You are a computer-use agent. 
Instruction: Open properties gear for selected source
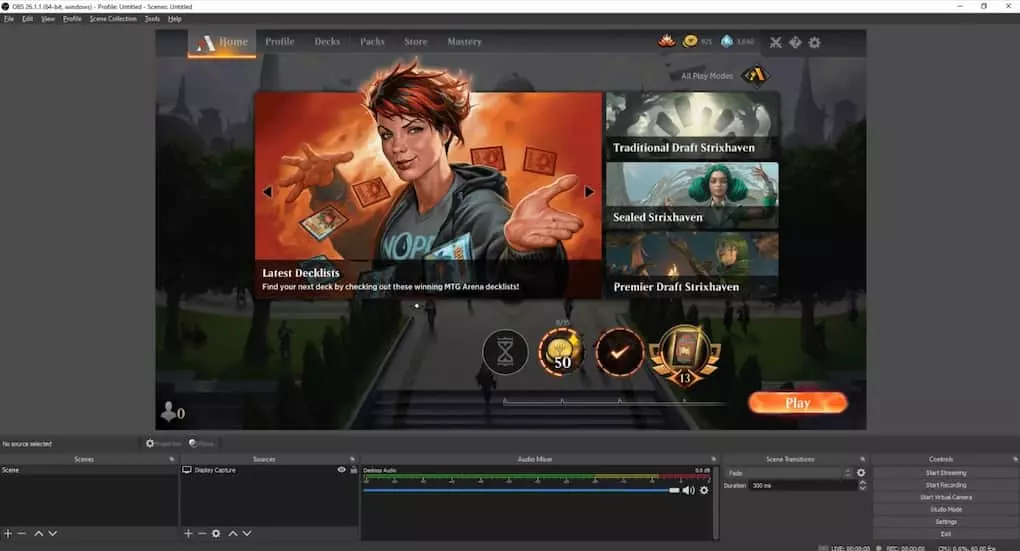click(216, 534)
